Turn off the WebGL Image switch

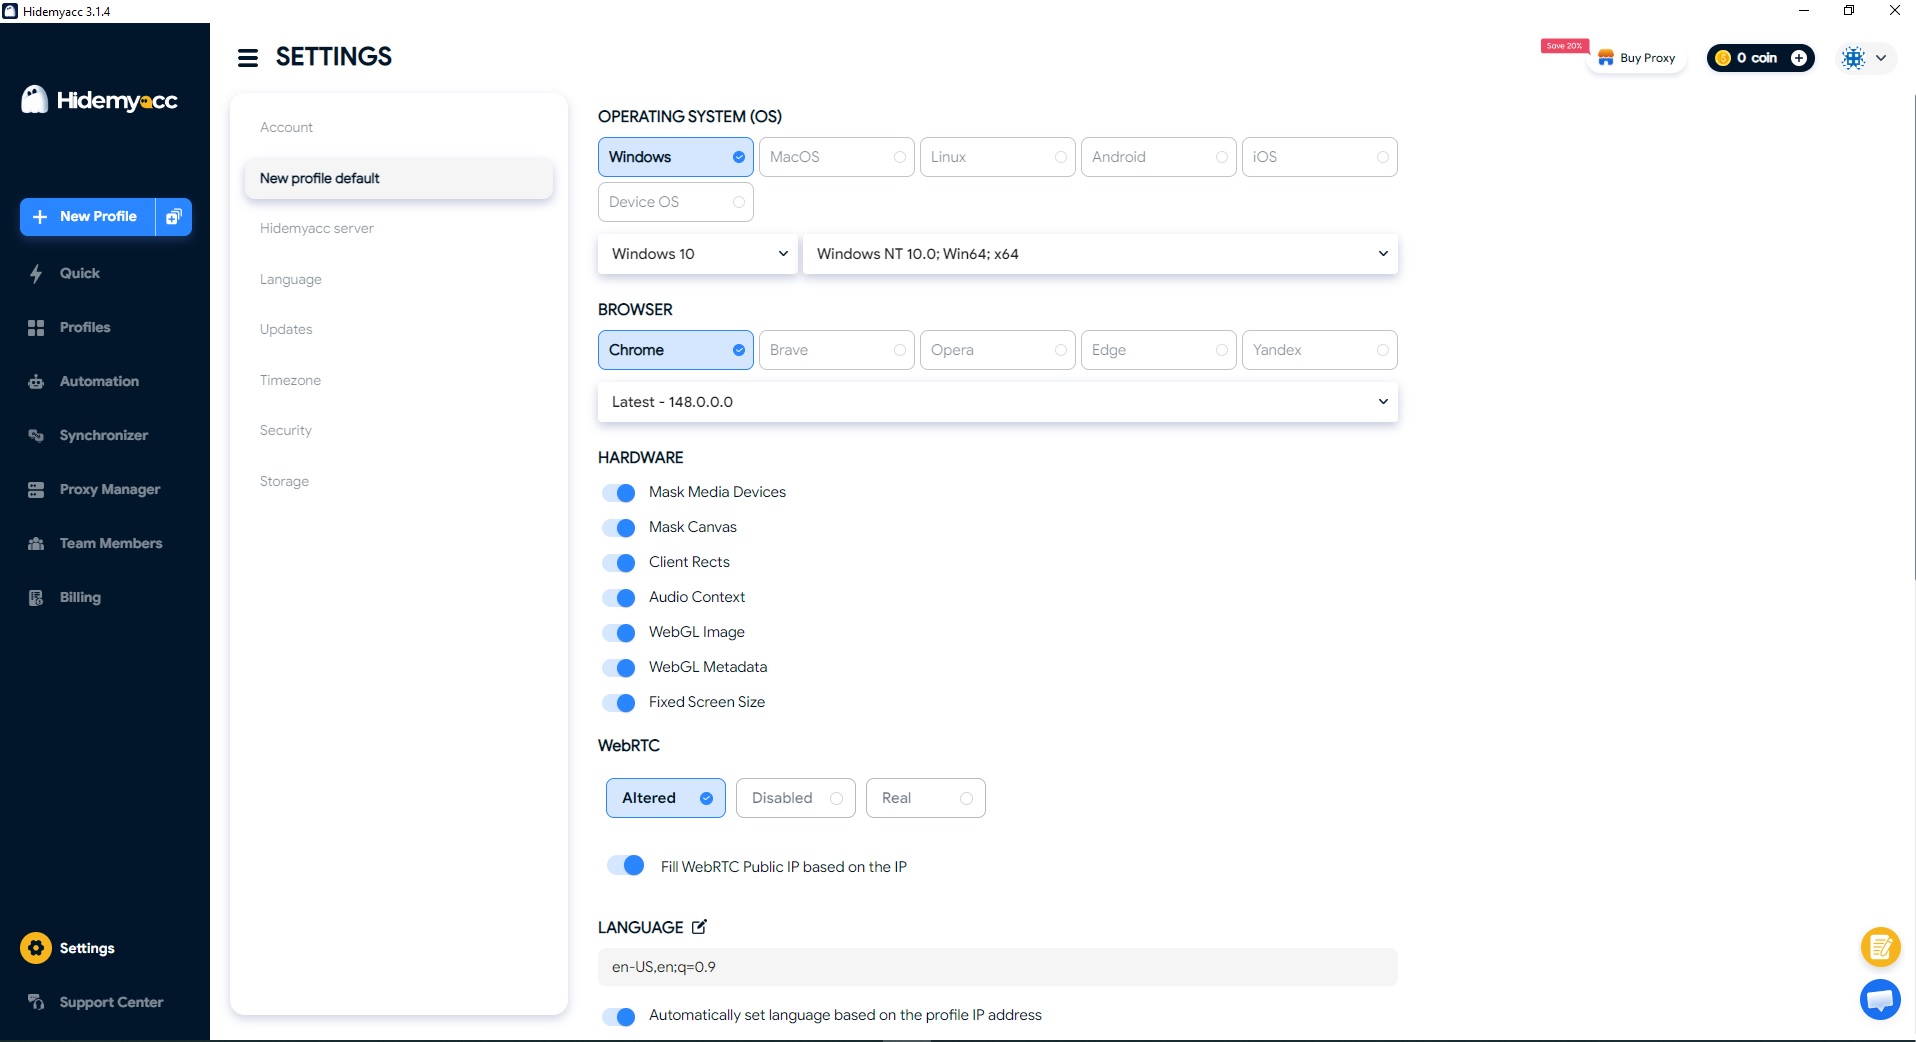pyautogui.click(x=619, y=633)
